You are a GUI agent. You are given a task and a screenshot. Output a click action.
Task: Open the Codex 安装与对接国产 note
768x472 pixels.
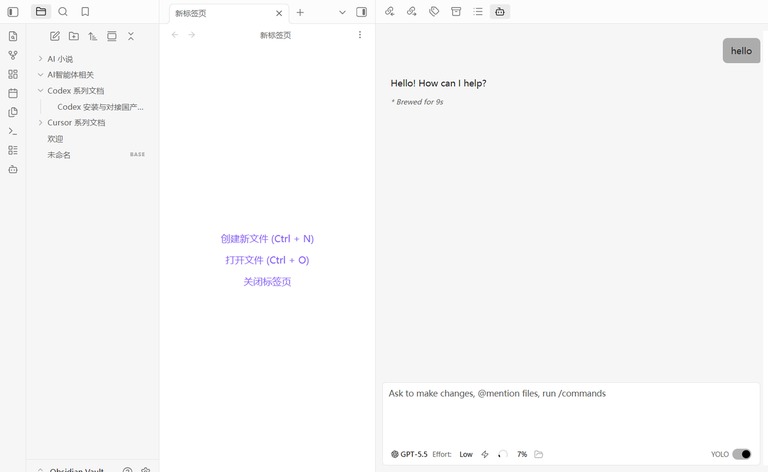coord(98,107)
